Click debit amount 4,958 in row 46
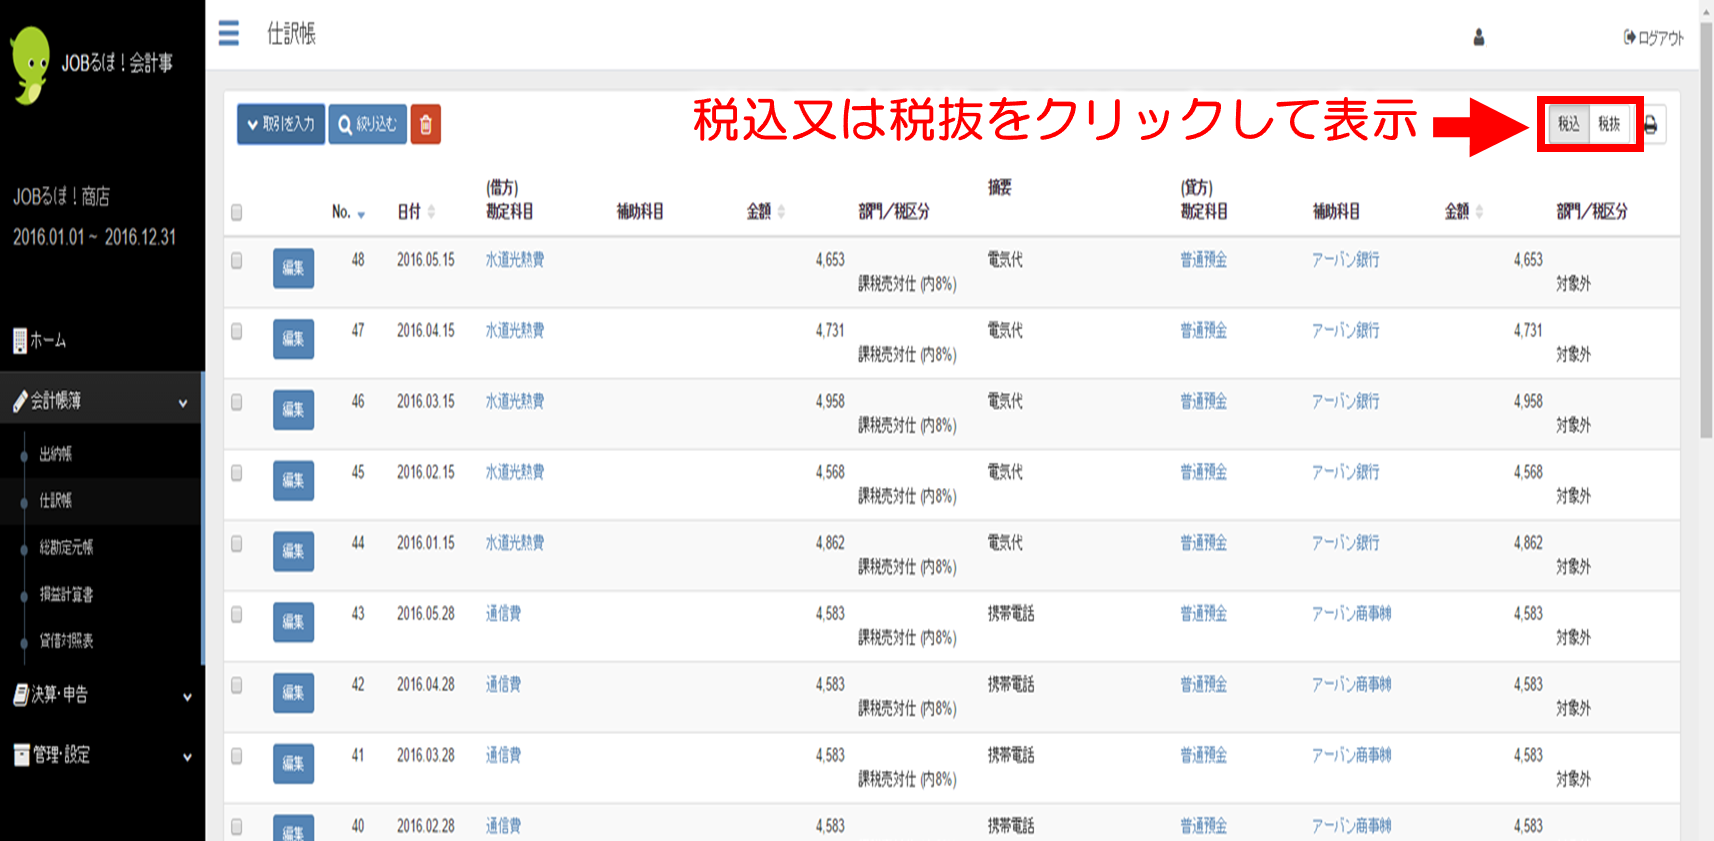 point(830,402)
